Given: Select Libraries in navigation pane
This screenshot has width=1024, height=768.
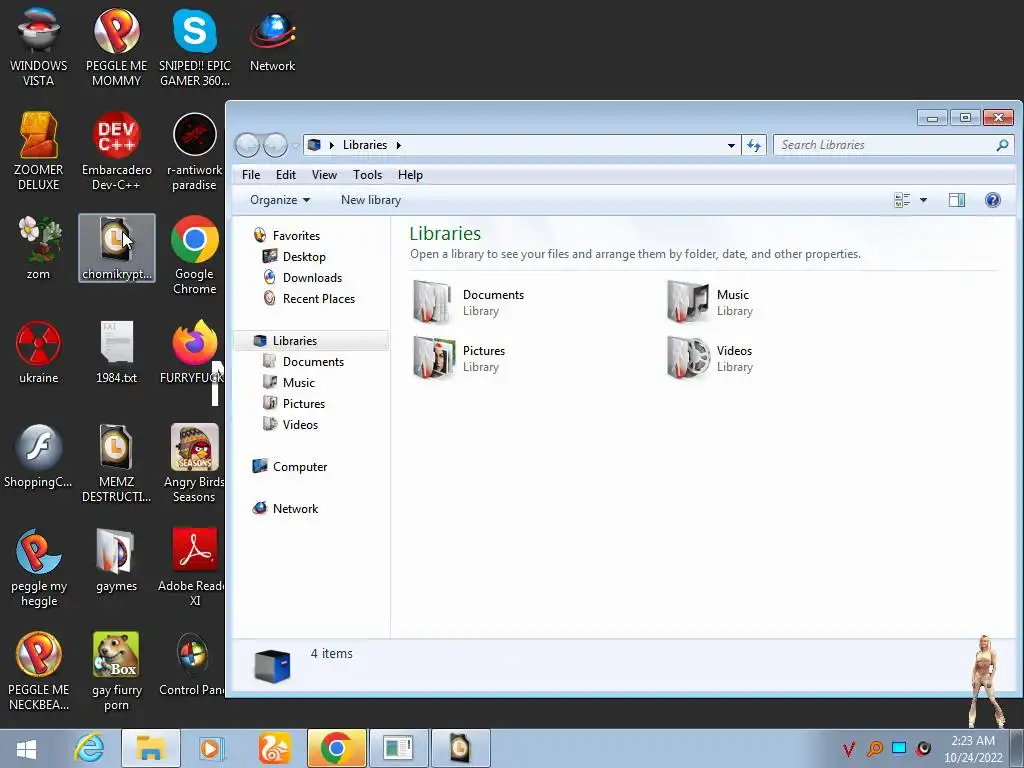Looking at the screenshot, I should pos(312,341).
